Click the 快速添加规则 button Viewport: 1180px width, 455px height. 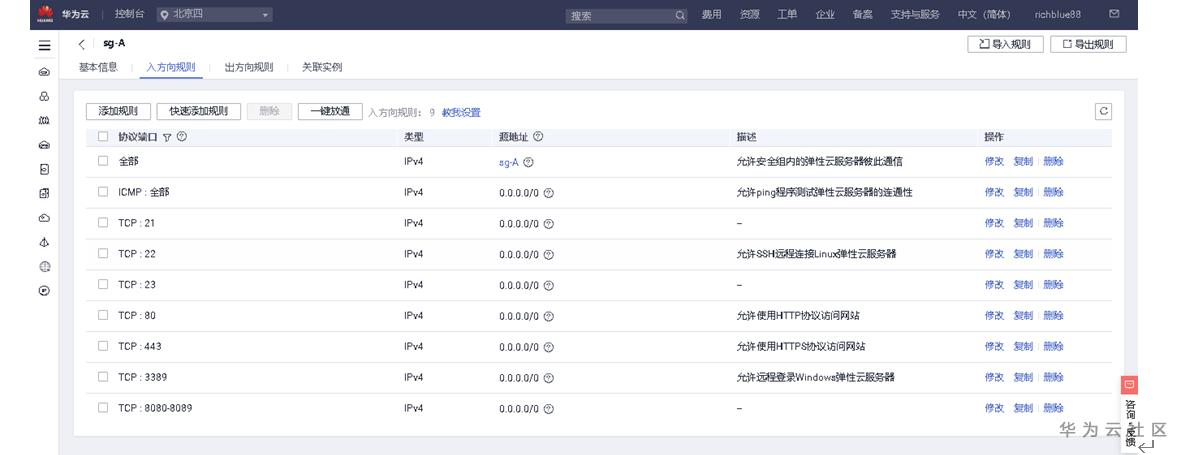[199, 111]
